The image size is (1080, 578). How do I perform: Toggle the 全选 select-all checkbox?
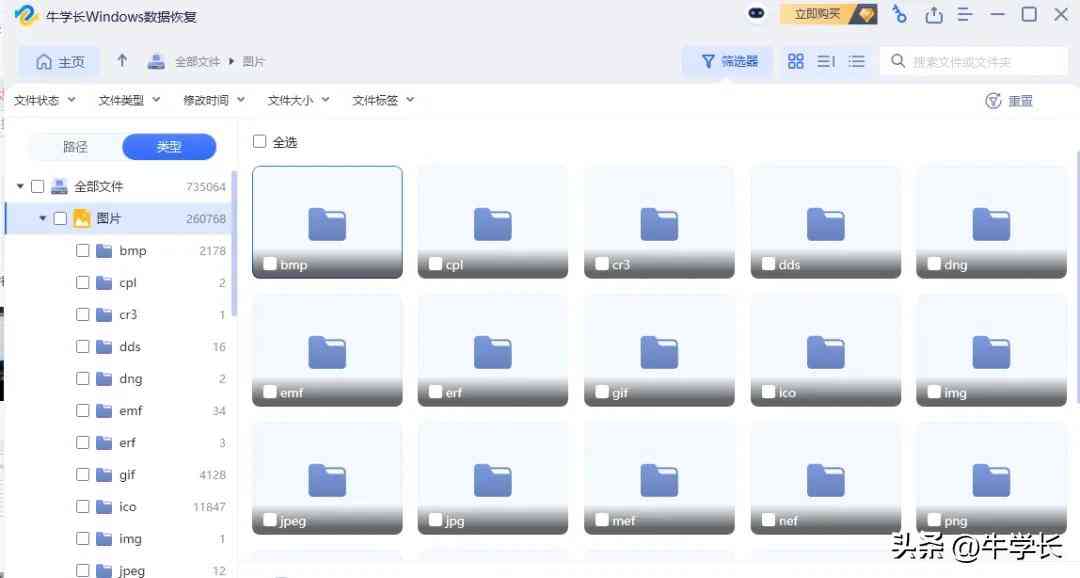point(259,141)
